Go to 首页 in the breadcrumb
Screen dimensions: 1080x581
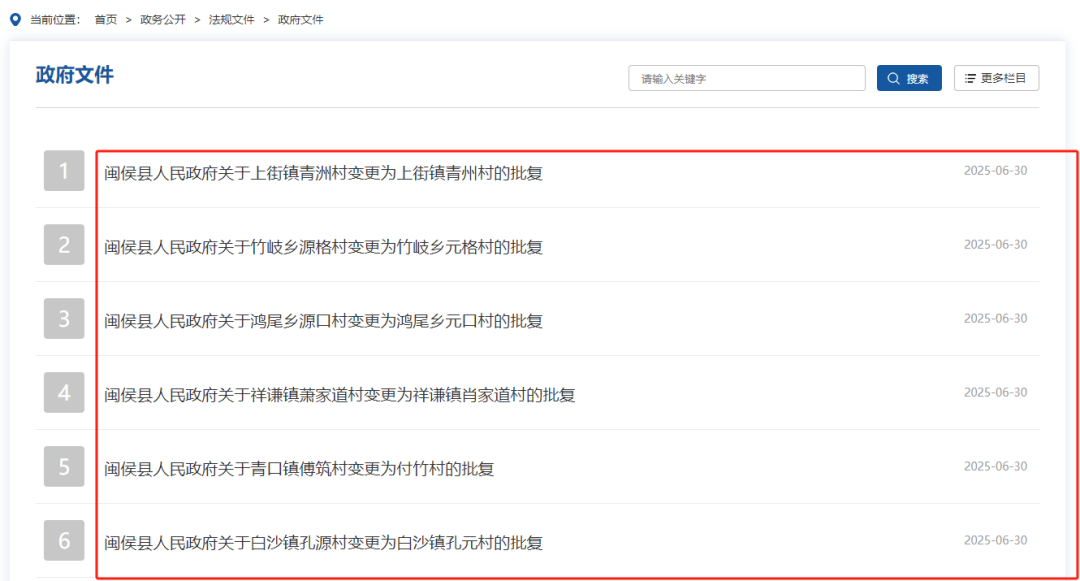[105, 19]
